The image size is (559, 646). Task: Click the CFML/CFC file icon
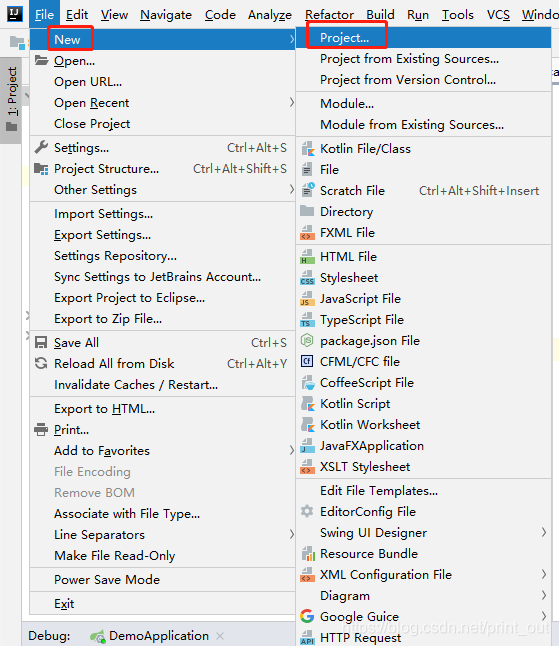[x=307, y=361]
